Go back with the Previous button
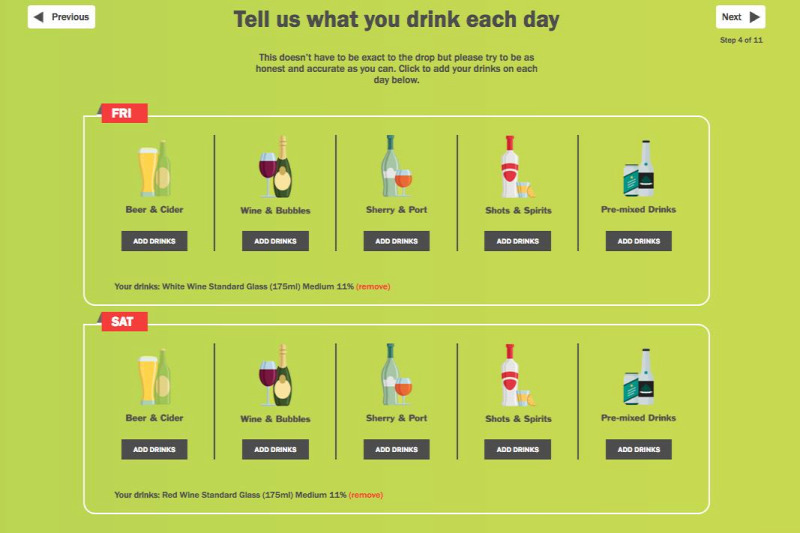Screen dimensions: 800x533 coord(61,17)
